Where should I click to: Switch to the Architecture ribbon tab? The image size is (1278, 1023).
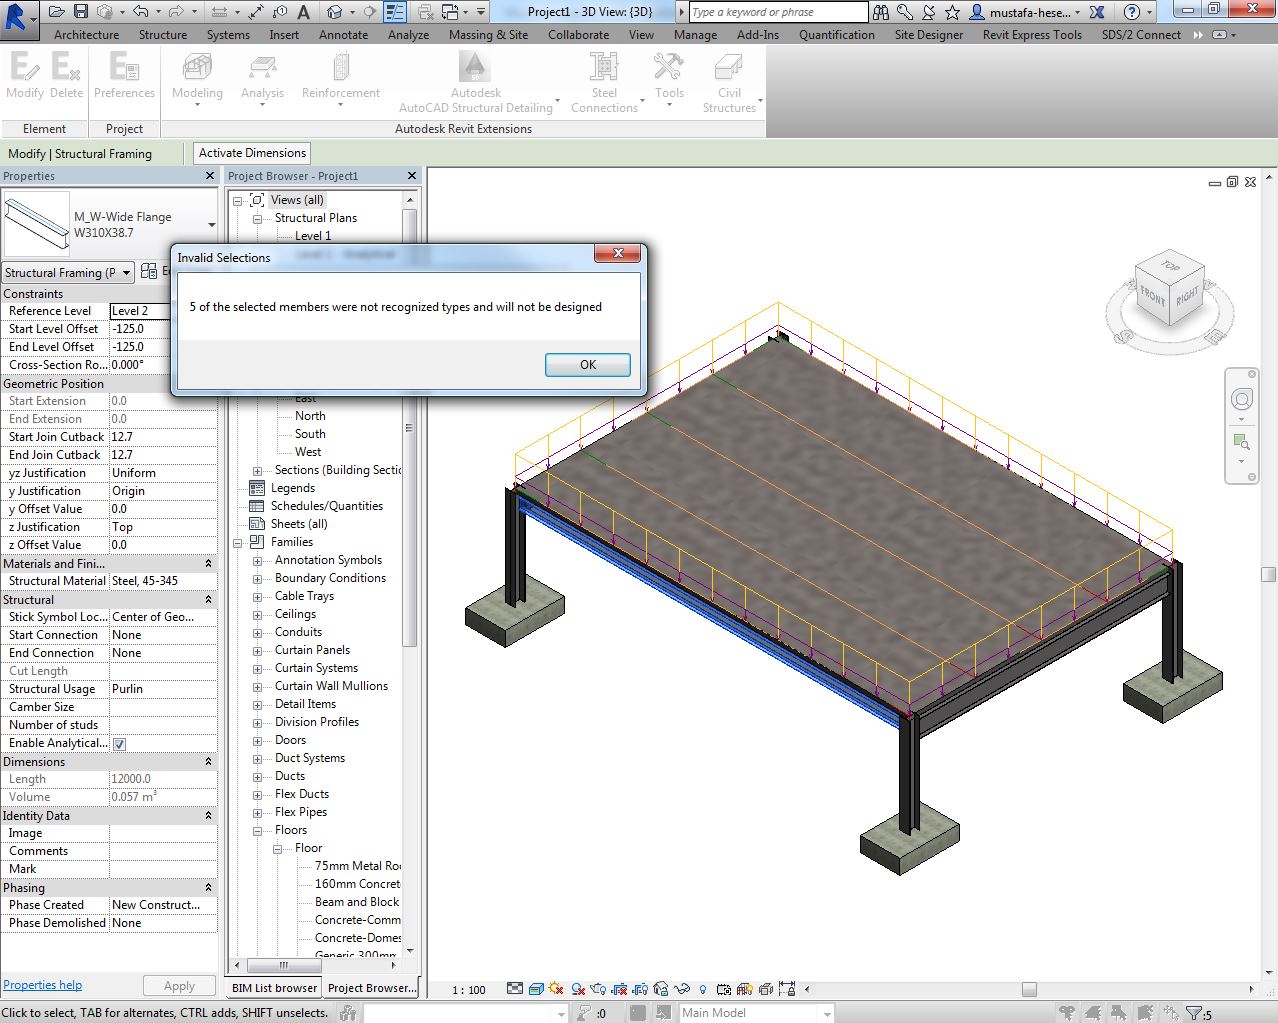click(x=85, y=33)
